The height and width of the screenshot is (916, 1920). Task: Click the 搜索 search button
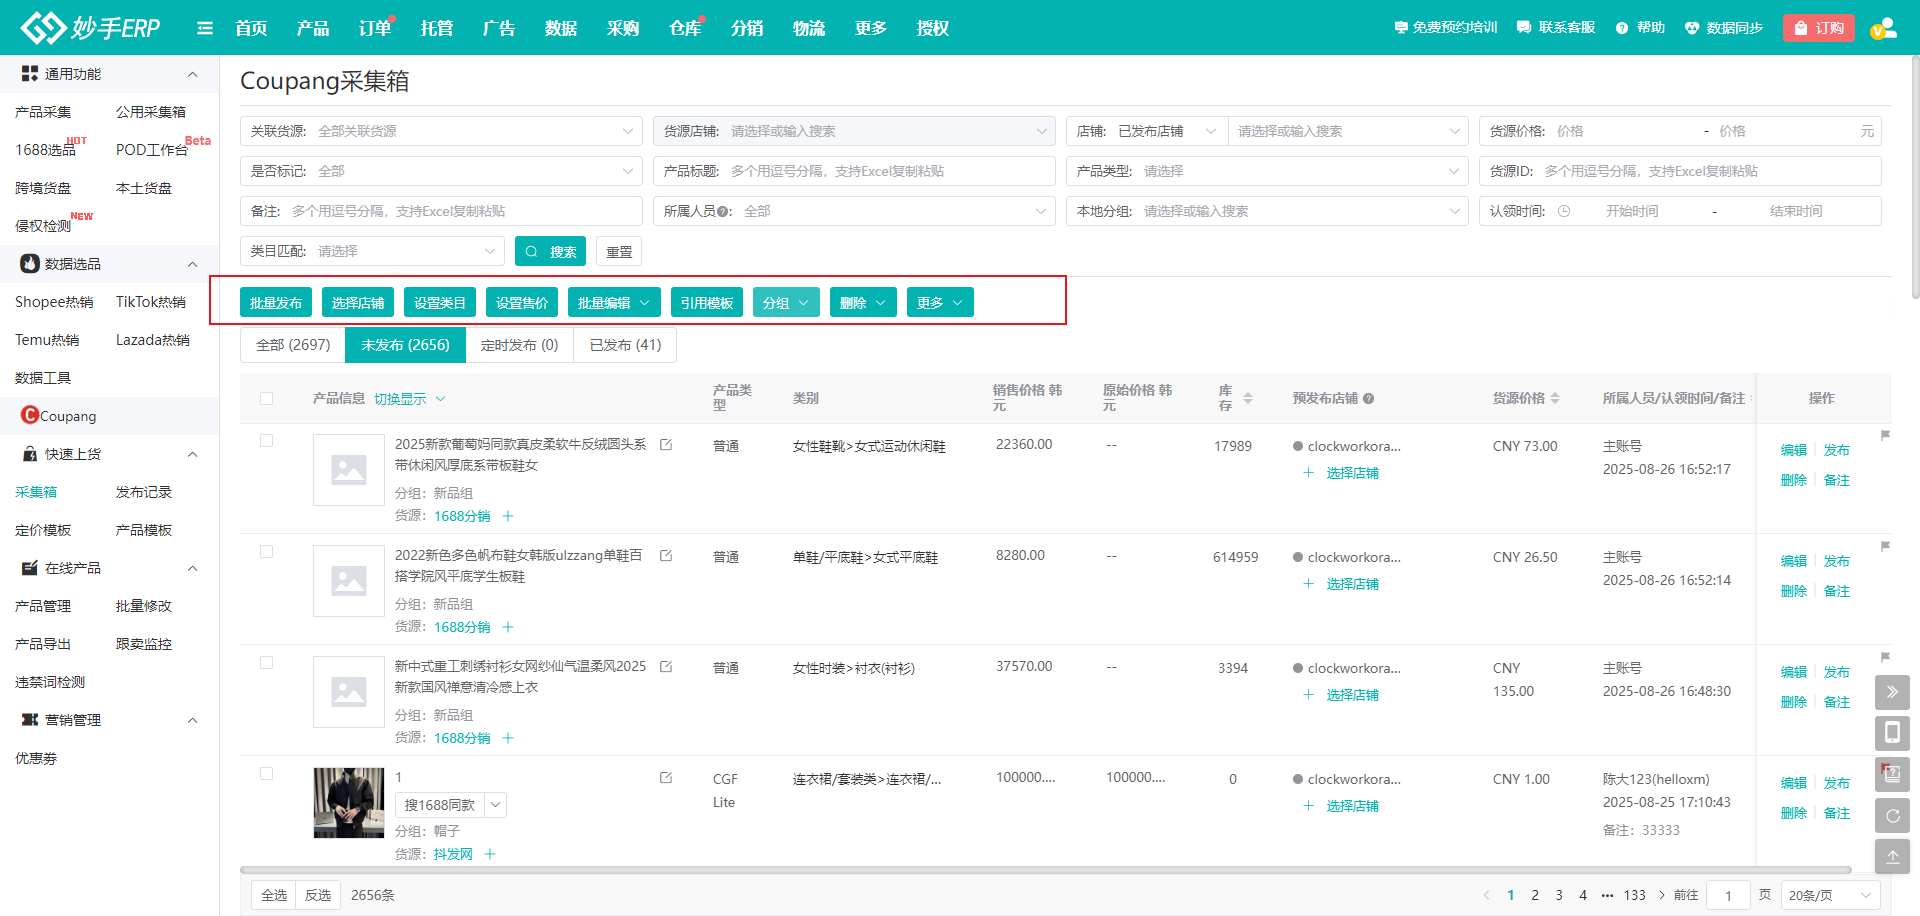click(x=550, y=252)
